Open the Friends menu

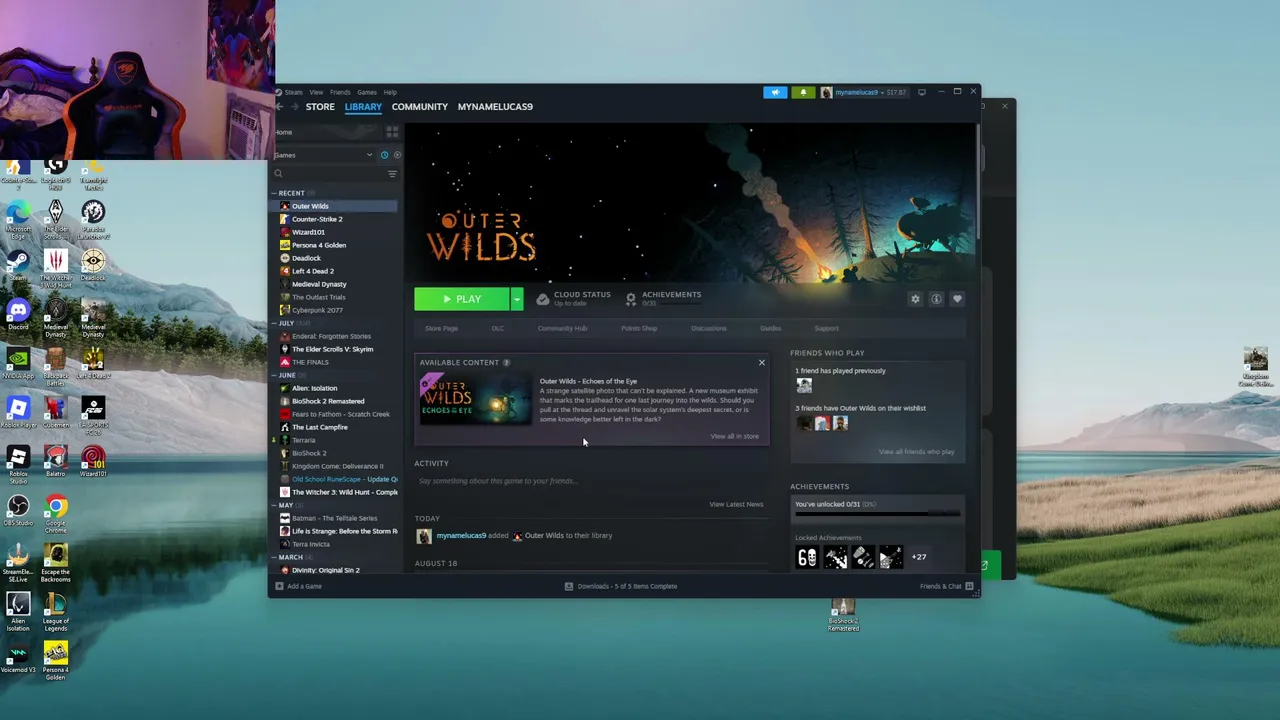point(340,92)
